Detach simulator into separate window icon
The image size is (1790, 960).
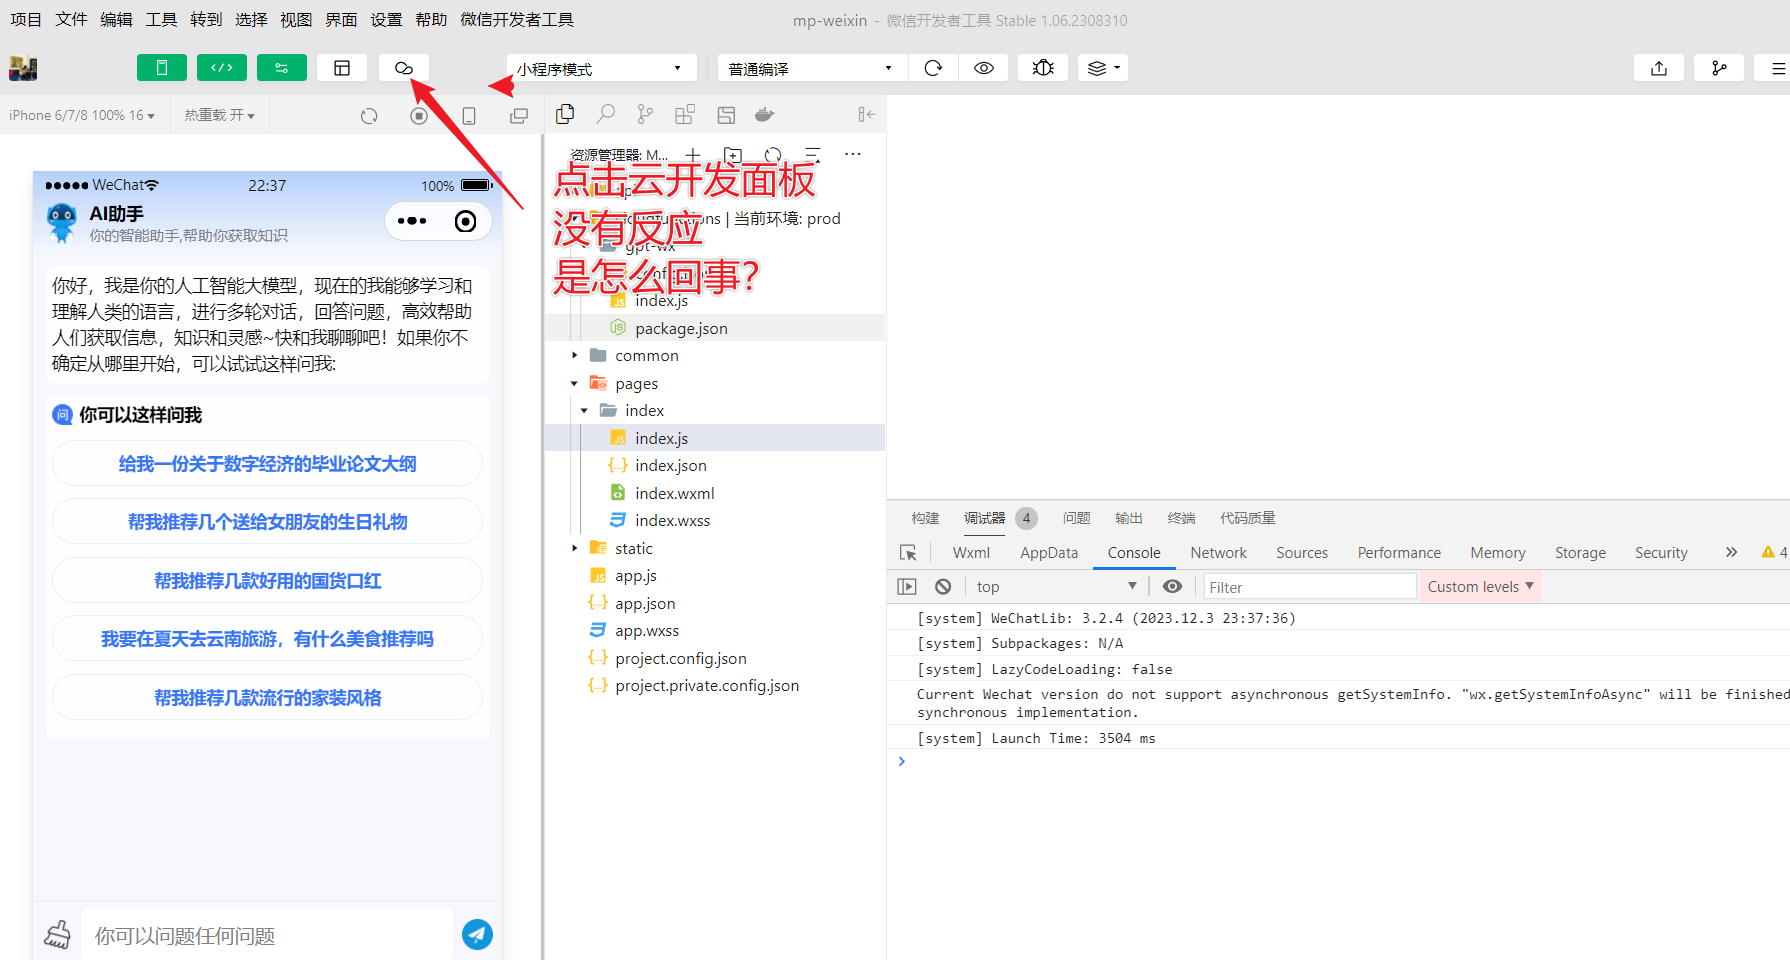[519, 116]
